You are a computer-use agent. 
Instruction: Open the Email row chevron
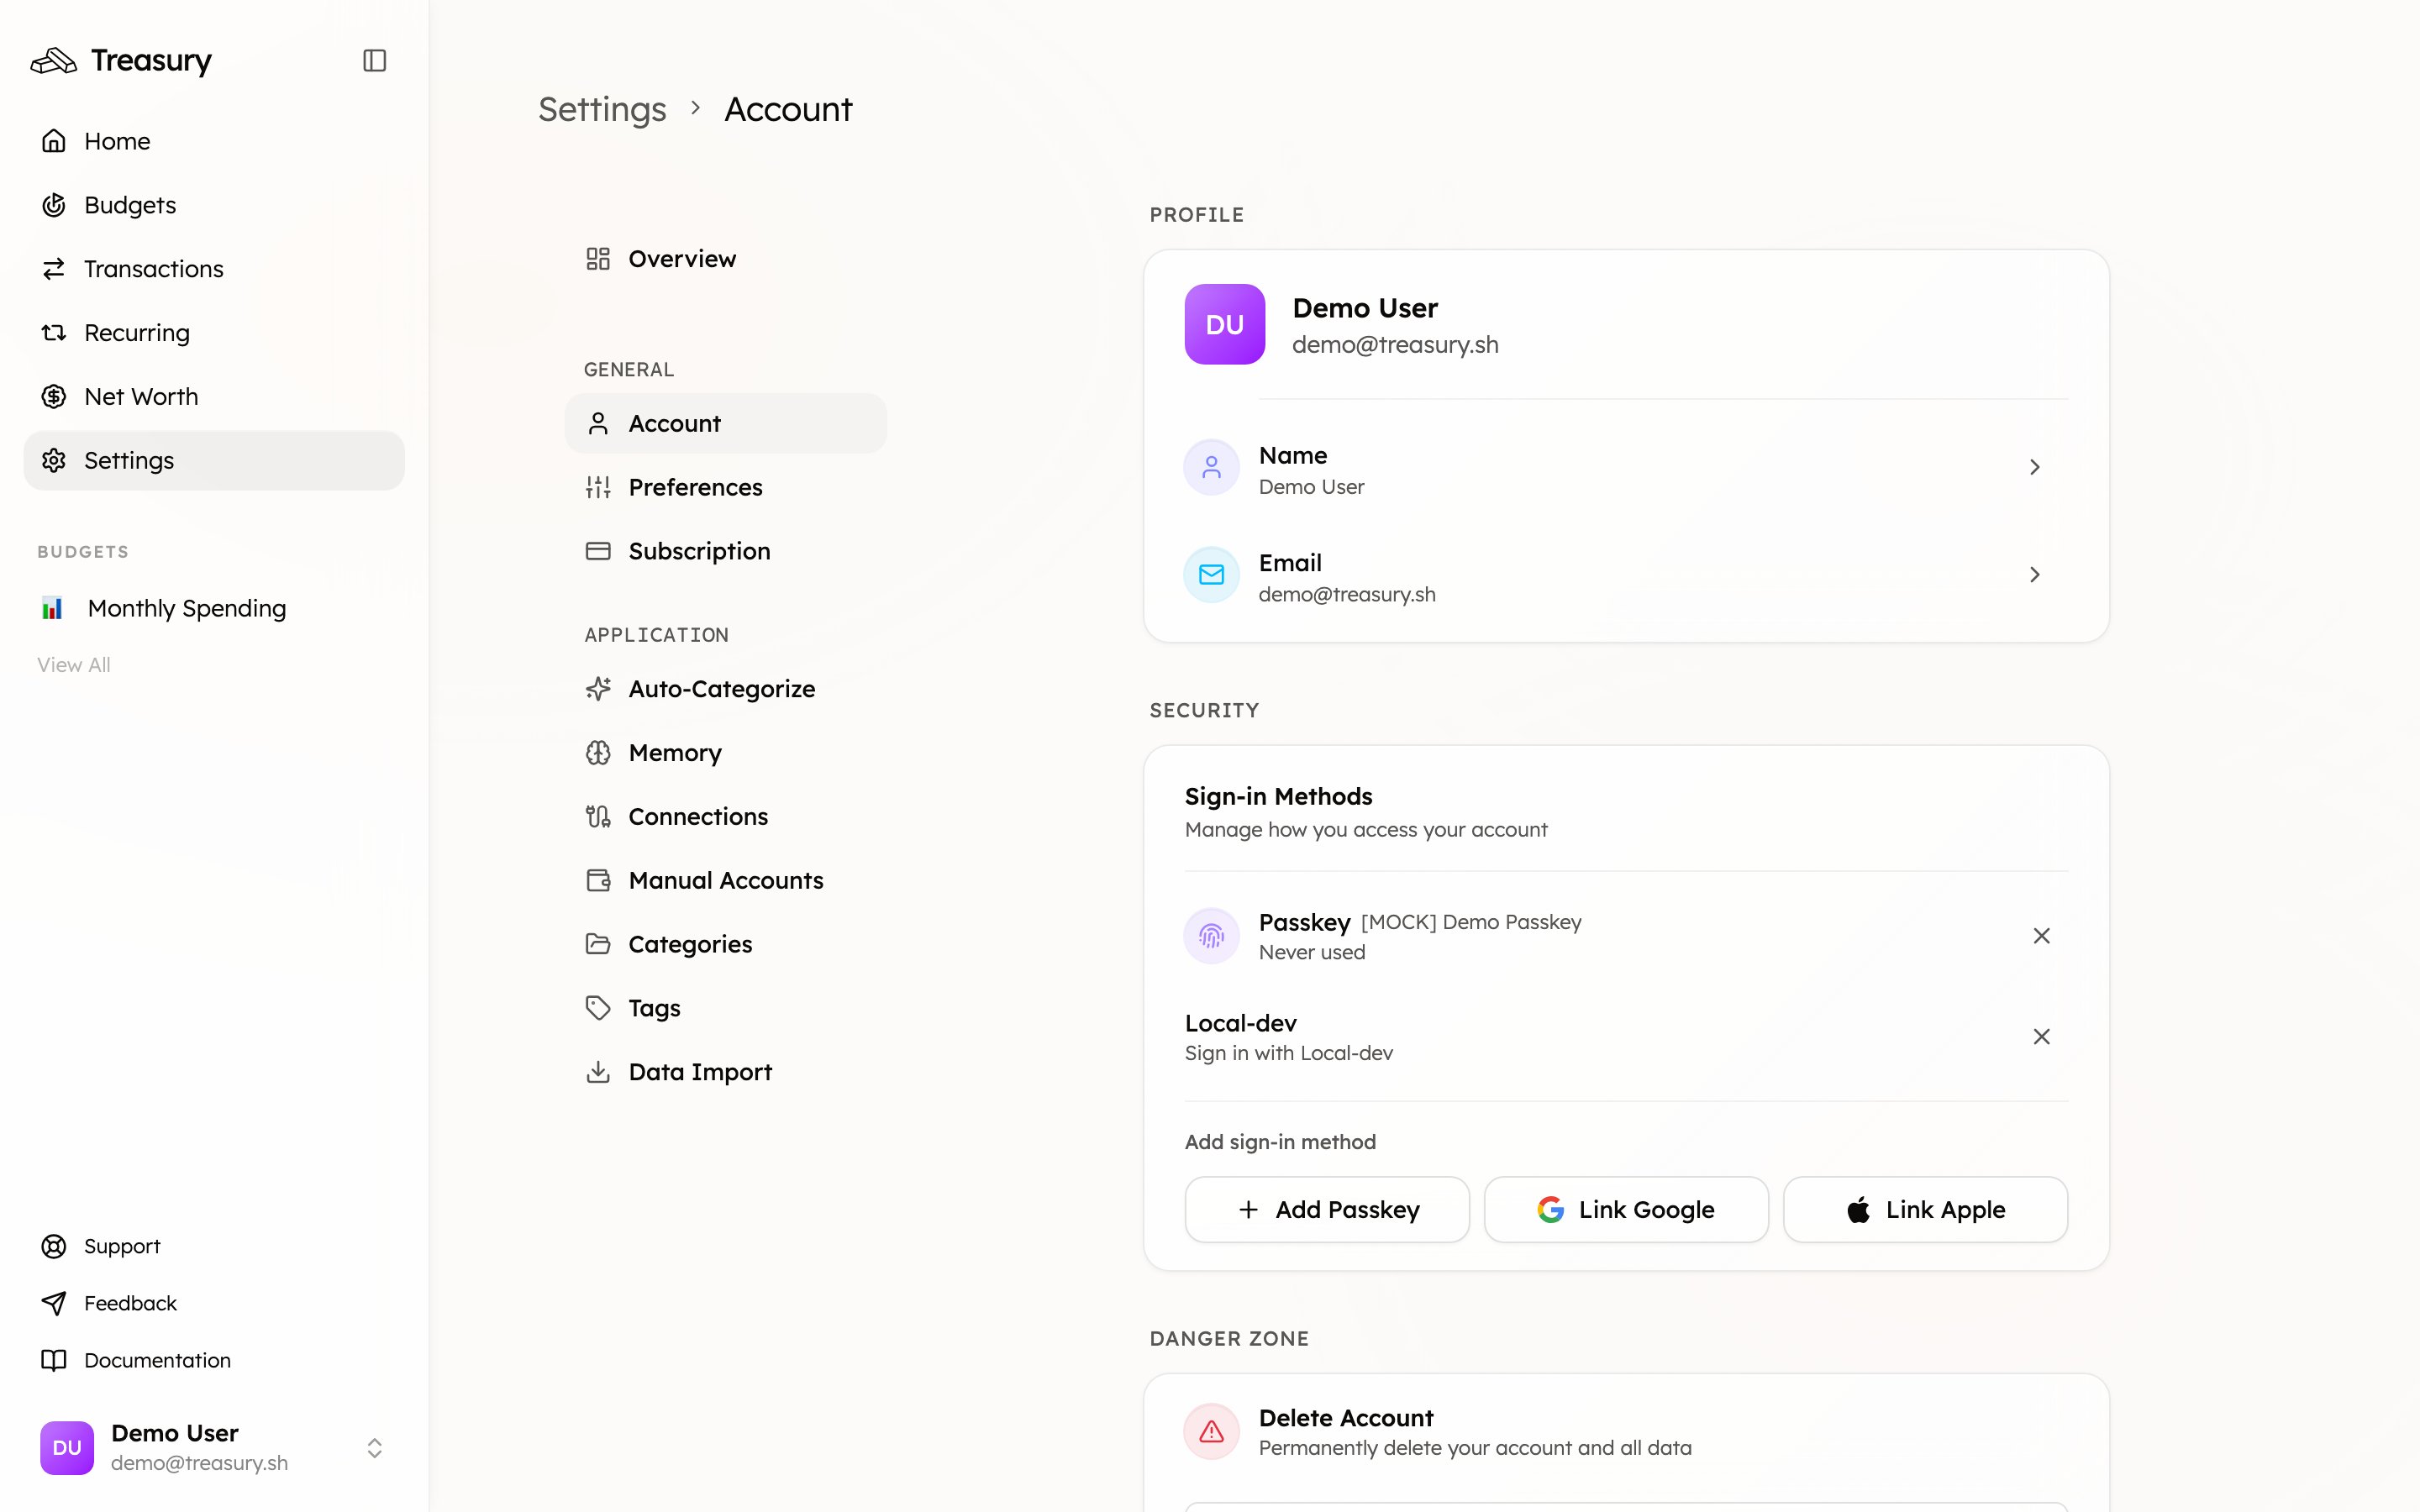2035,575
